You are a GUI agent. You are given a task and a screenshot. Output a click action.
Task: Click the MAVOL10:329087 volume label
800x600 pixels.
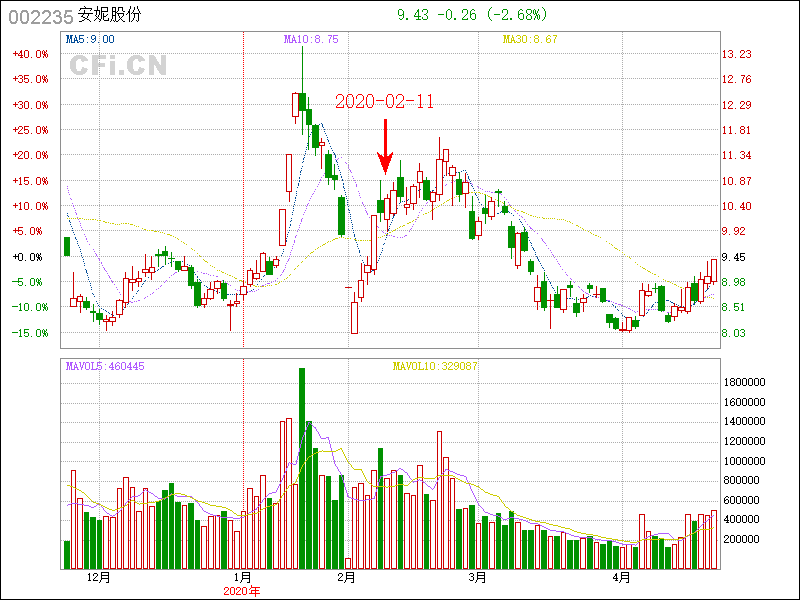(x=434, y=366)
